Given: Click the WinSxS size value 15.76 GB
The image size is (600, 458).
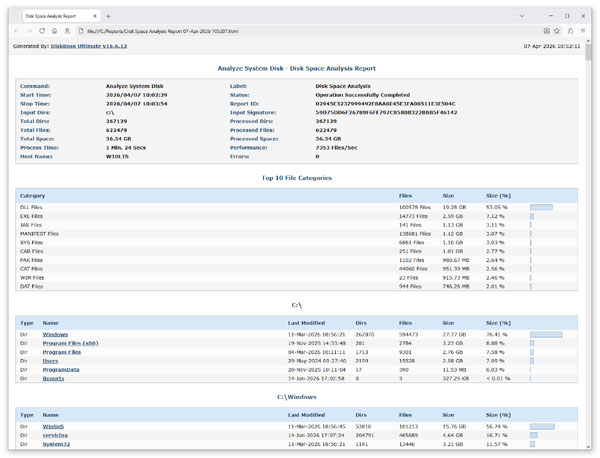Looking at the screenshot, I should pyautogui.click(x=454, y=426).
